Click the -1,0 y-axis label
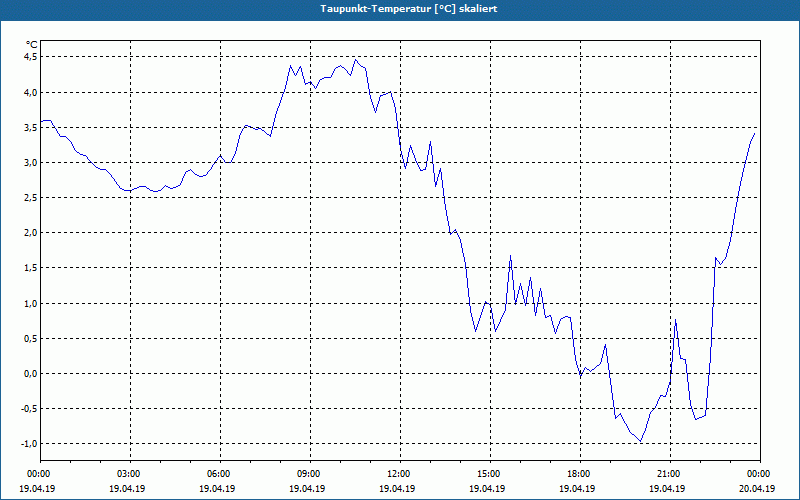Image resolution: width=800 pixels, height=500 pixels. [29, 443]
